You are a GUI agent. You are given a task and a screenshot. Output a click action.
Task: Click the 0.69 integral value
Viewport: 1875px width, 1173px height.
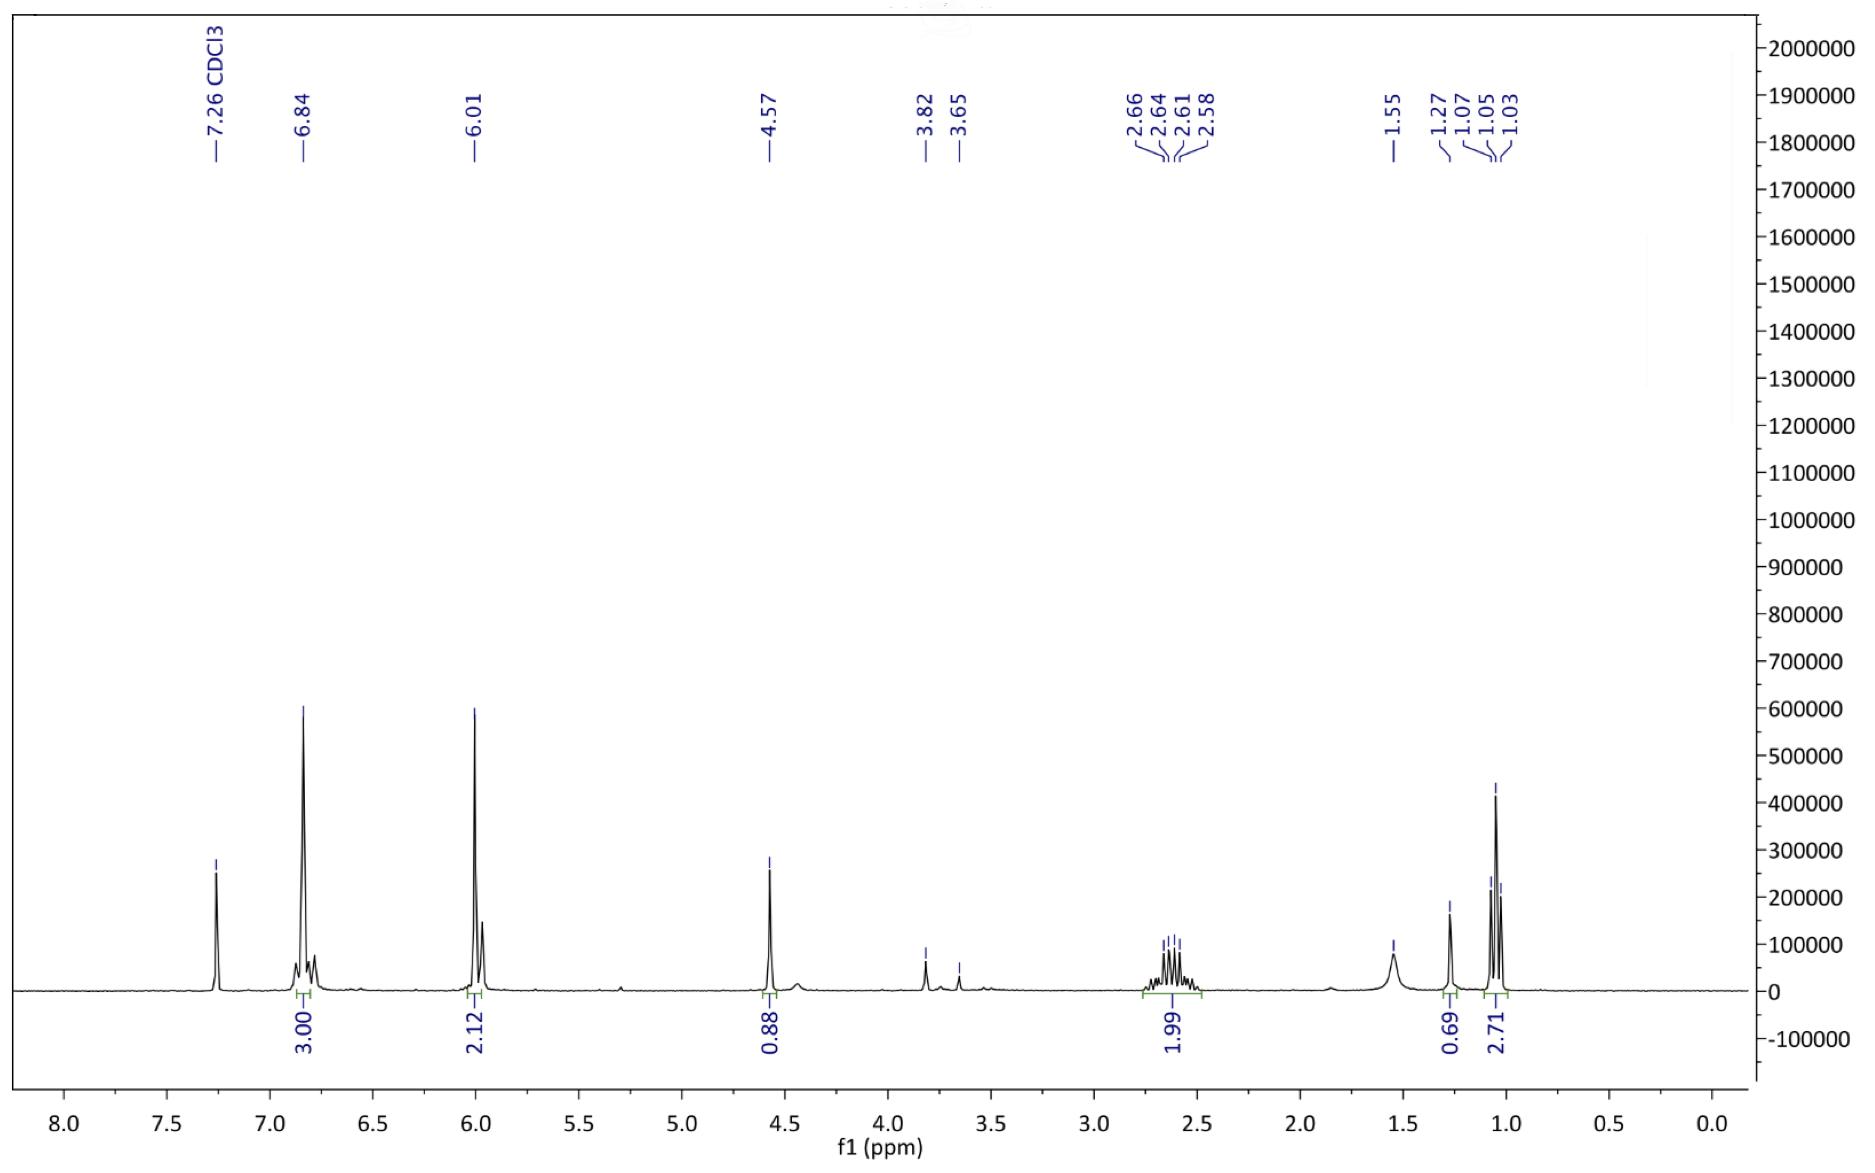1450,1032
